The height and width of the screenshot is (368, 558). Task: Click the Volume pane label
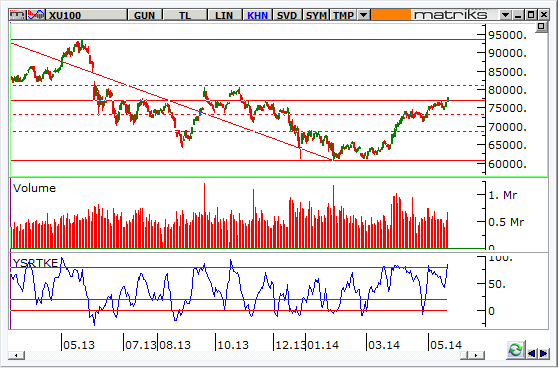click(35, 188)
